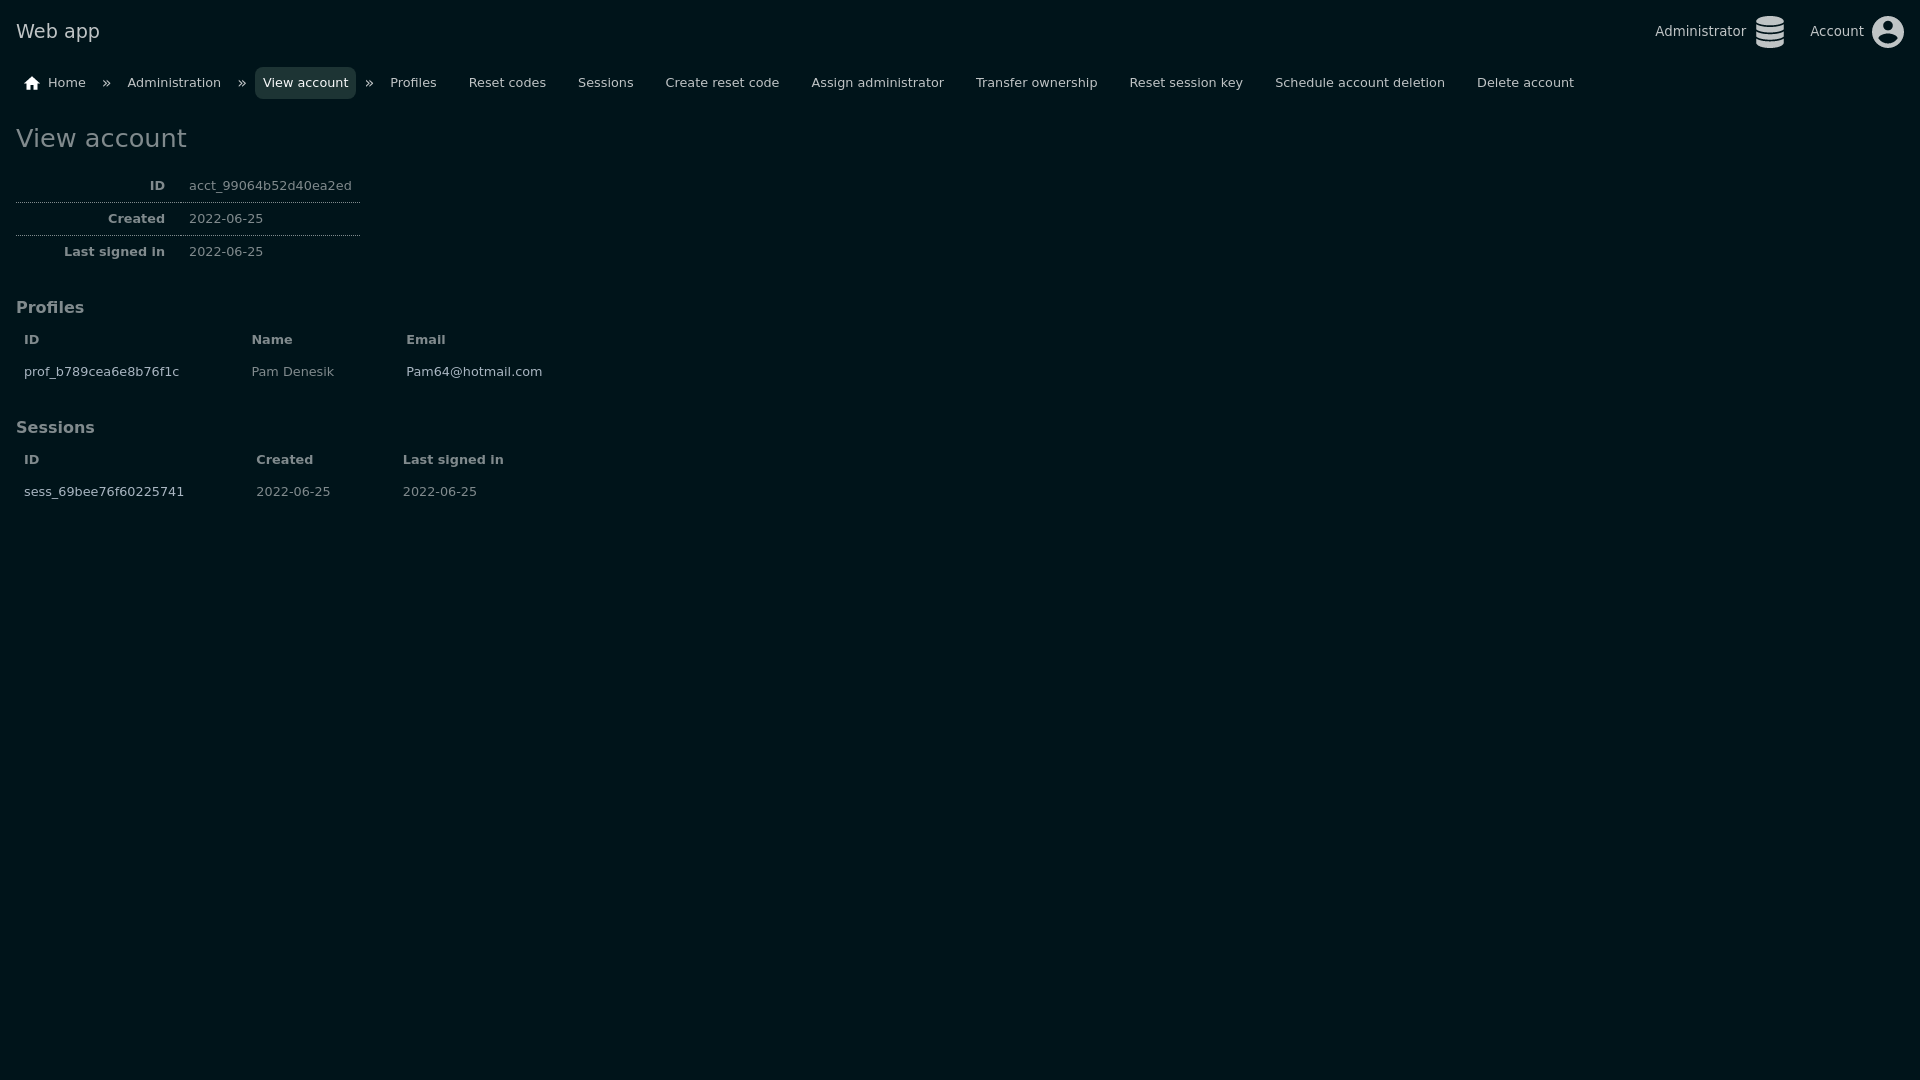Click the Account user avatar icon
This screenshot has height=1080, width=1920.
pos(1887,32)
